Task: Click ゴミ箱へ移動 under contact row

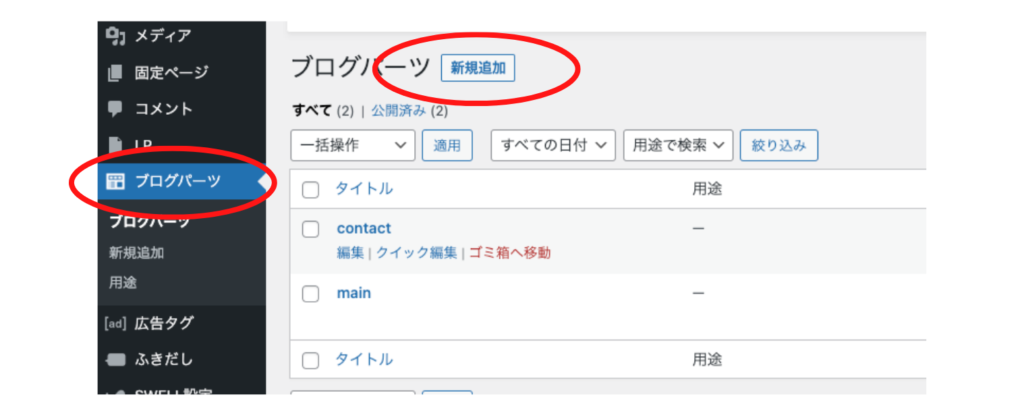Action: point(510,253)
